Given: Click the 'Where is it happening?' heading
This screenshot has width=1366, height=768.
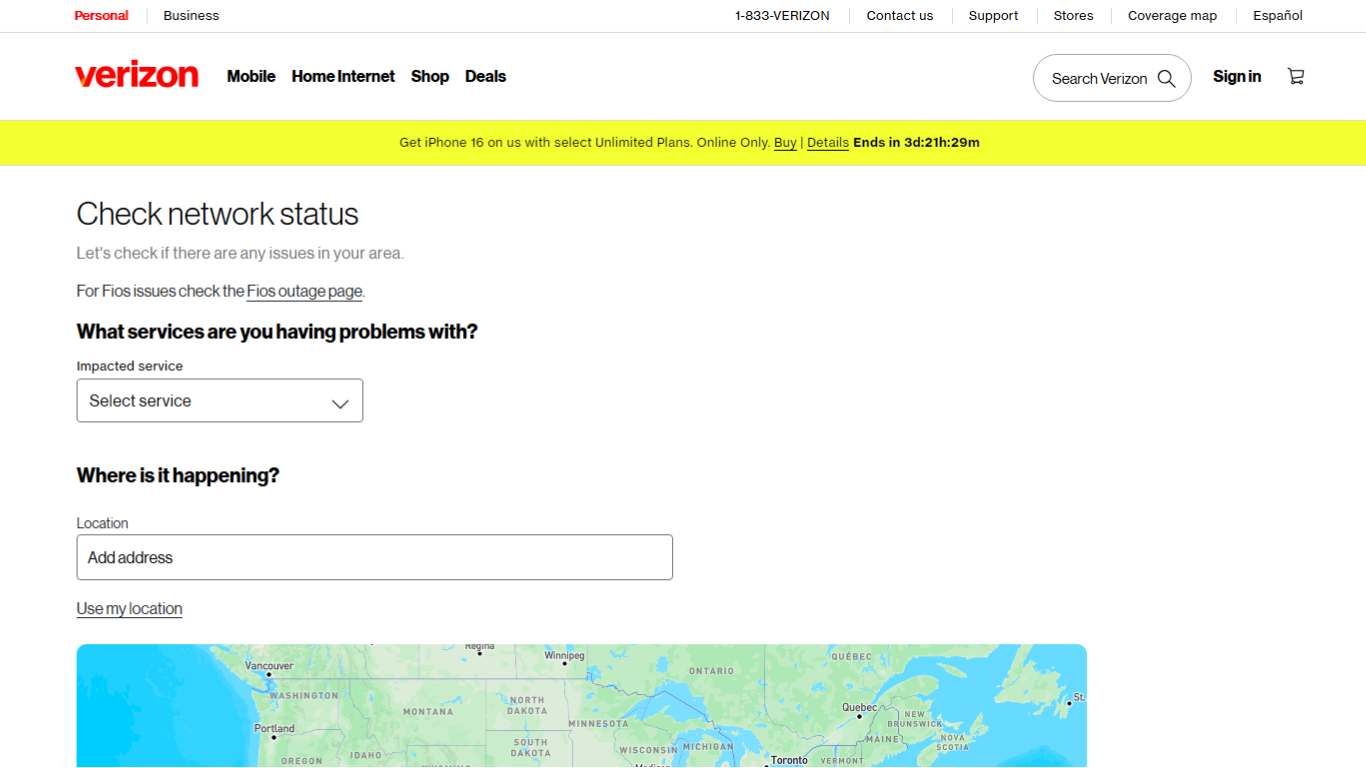Looking at the screenshot, I should click(178, 475).
